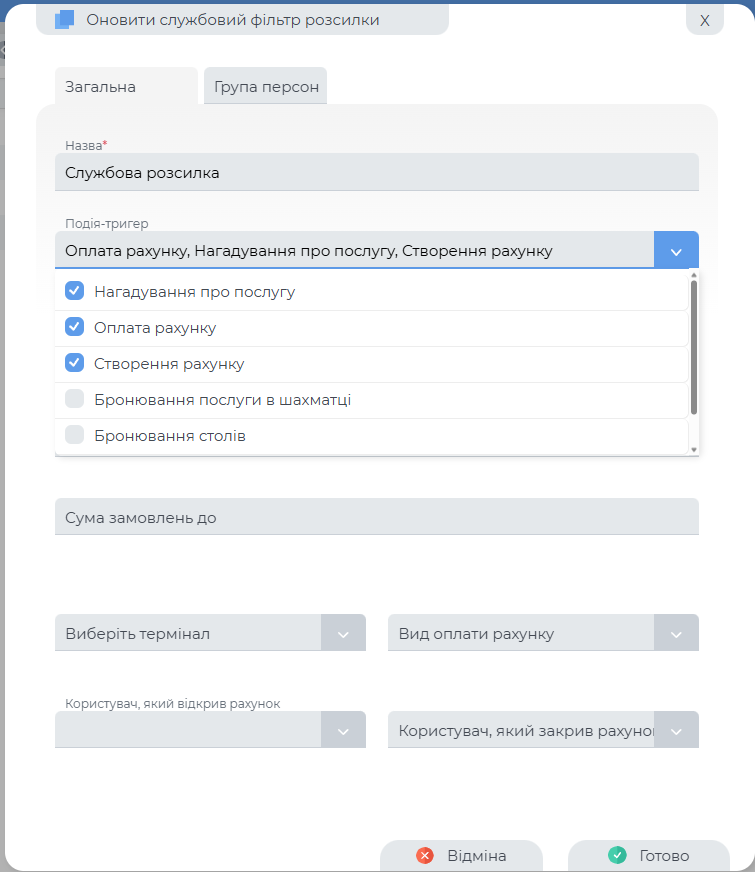Uncheck the Нагадування про послугу checkbox
The image size is (755, 872).
74,291
